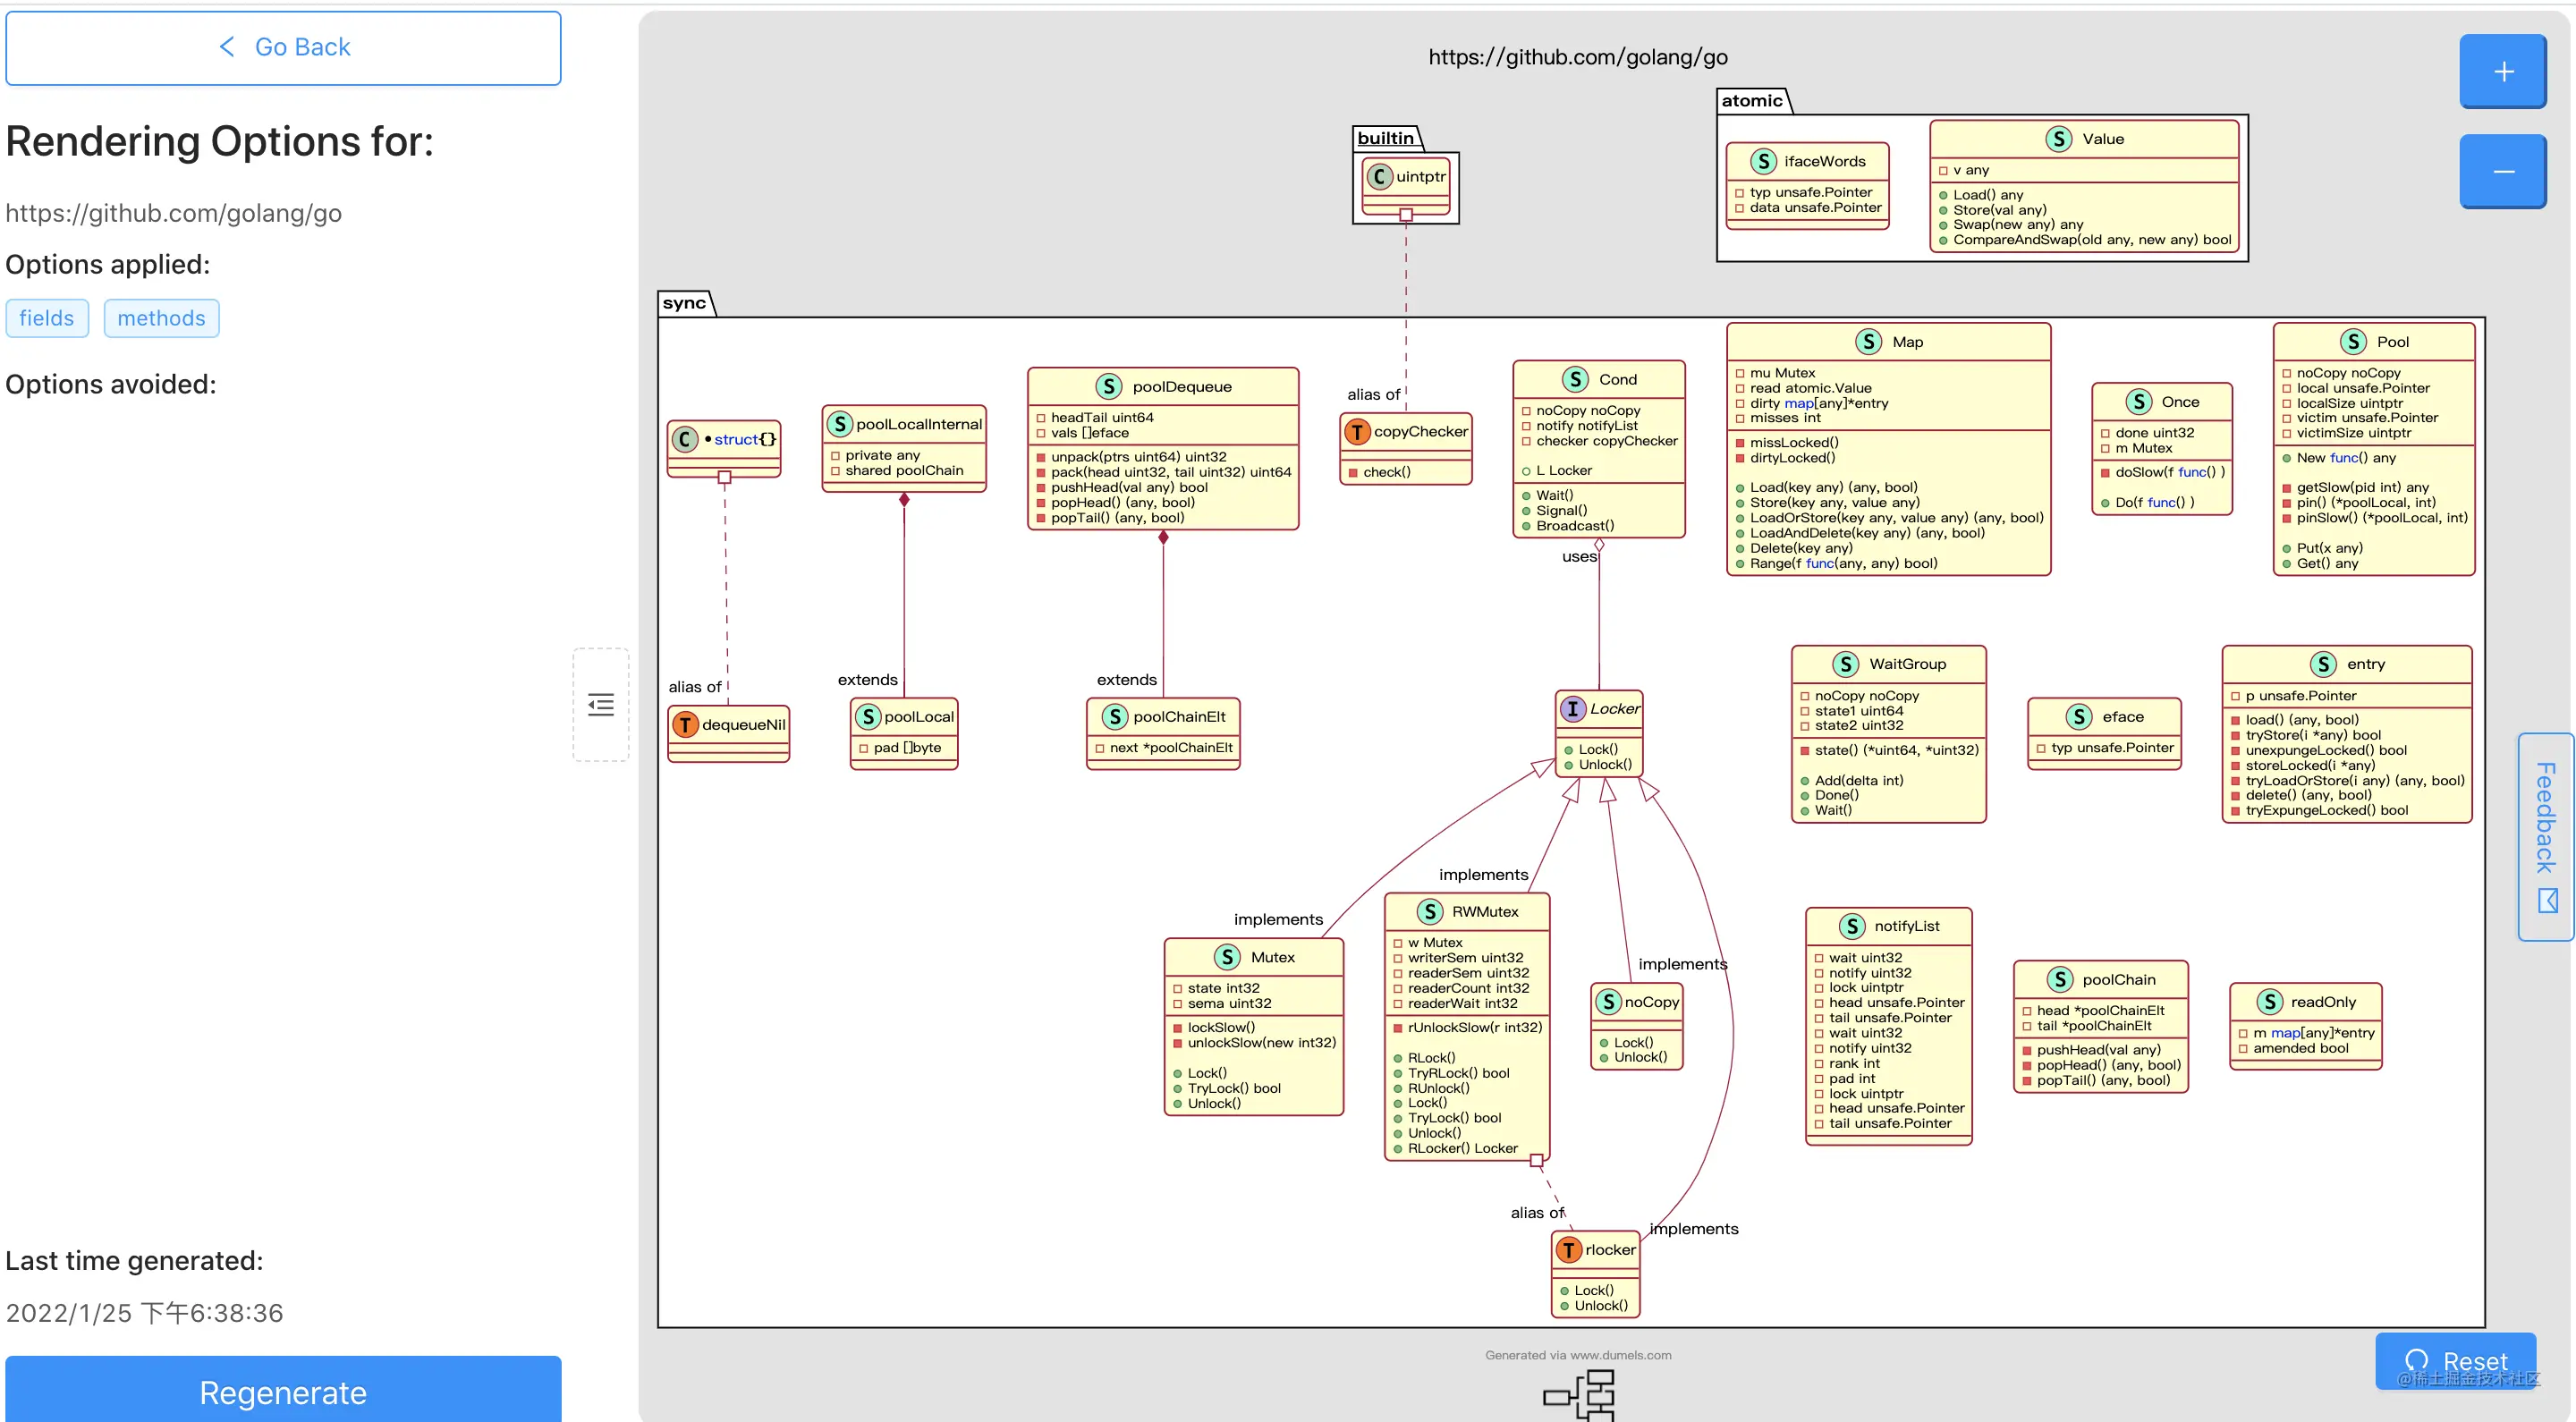Click the Regenerate button
The height and width of the screenshot is (1422, 2576).
[x=285, y=1394]
